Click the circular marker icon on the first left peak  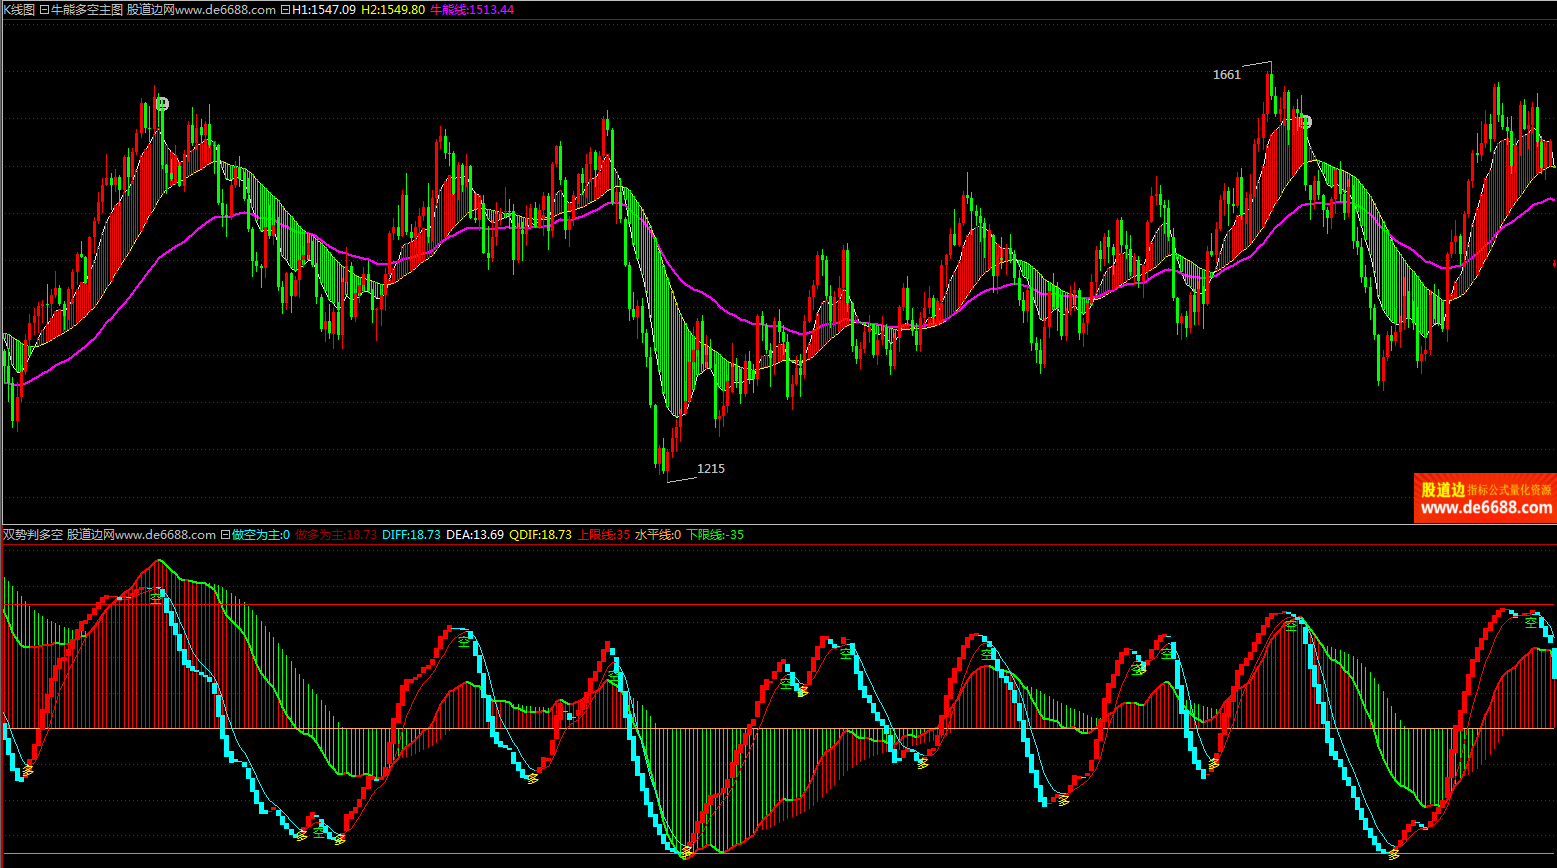click(x=162, y=104)
